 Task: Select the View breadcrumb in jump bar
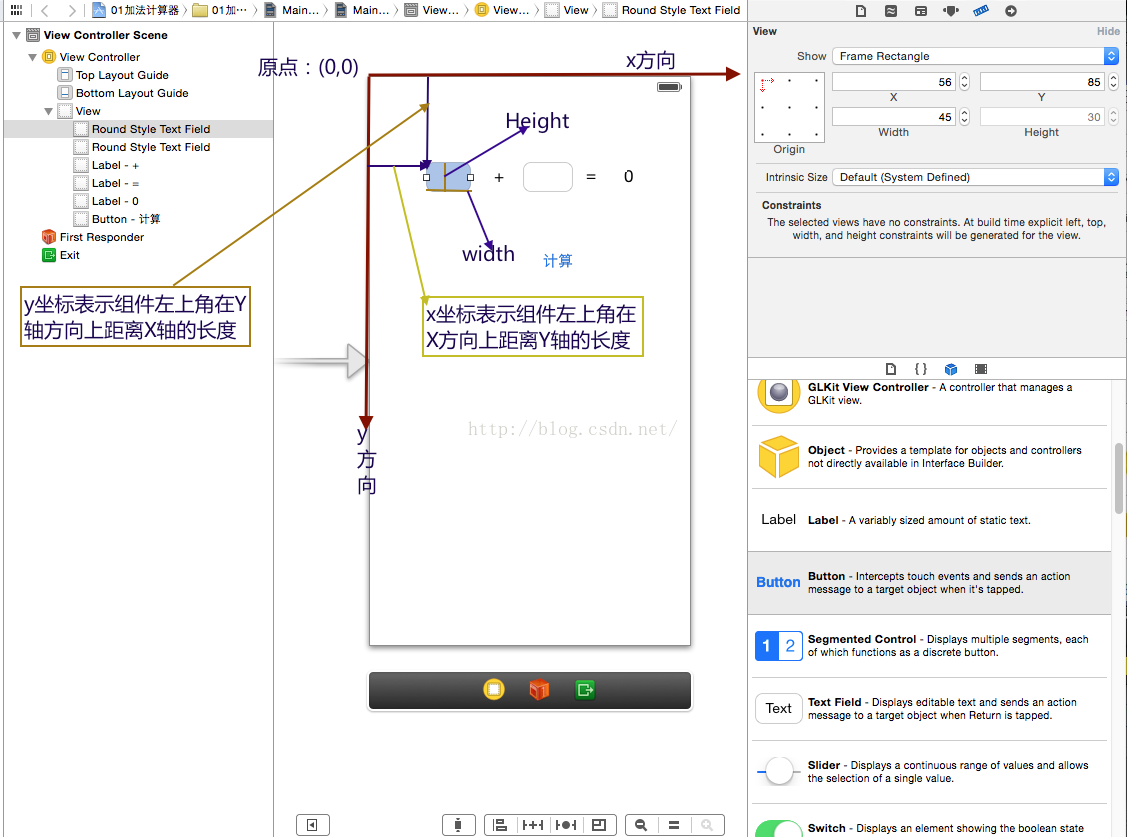click(567, 10)
